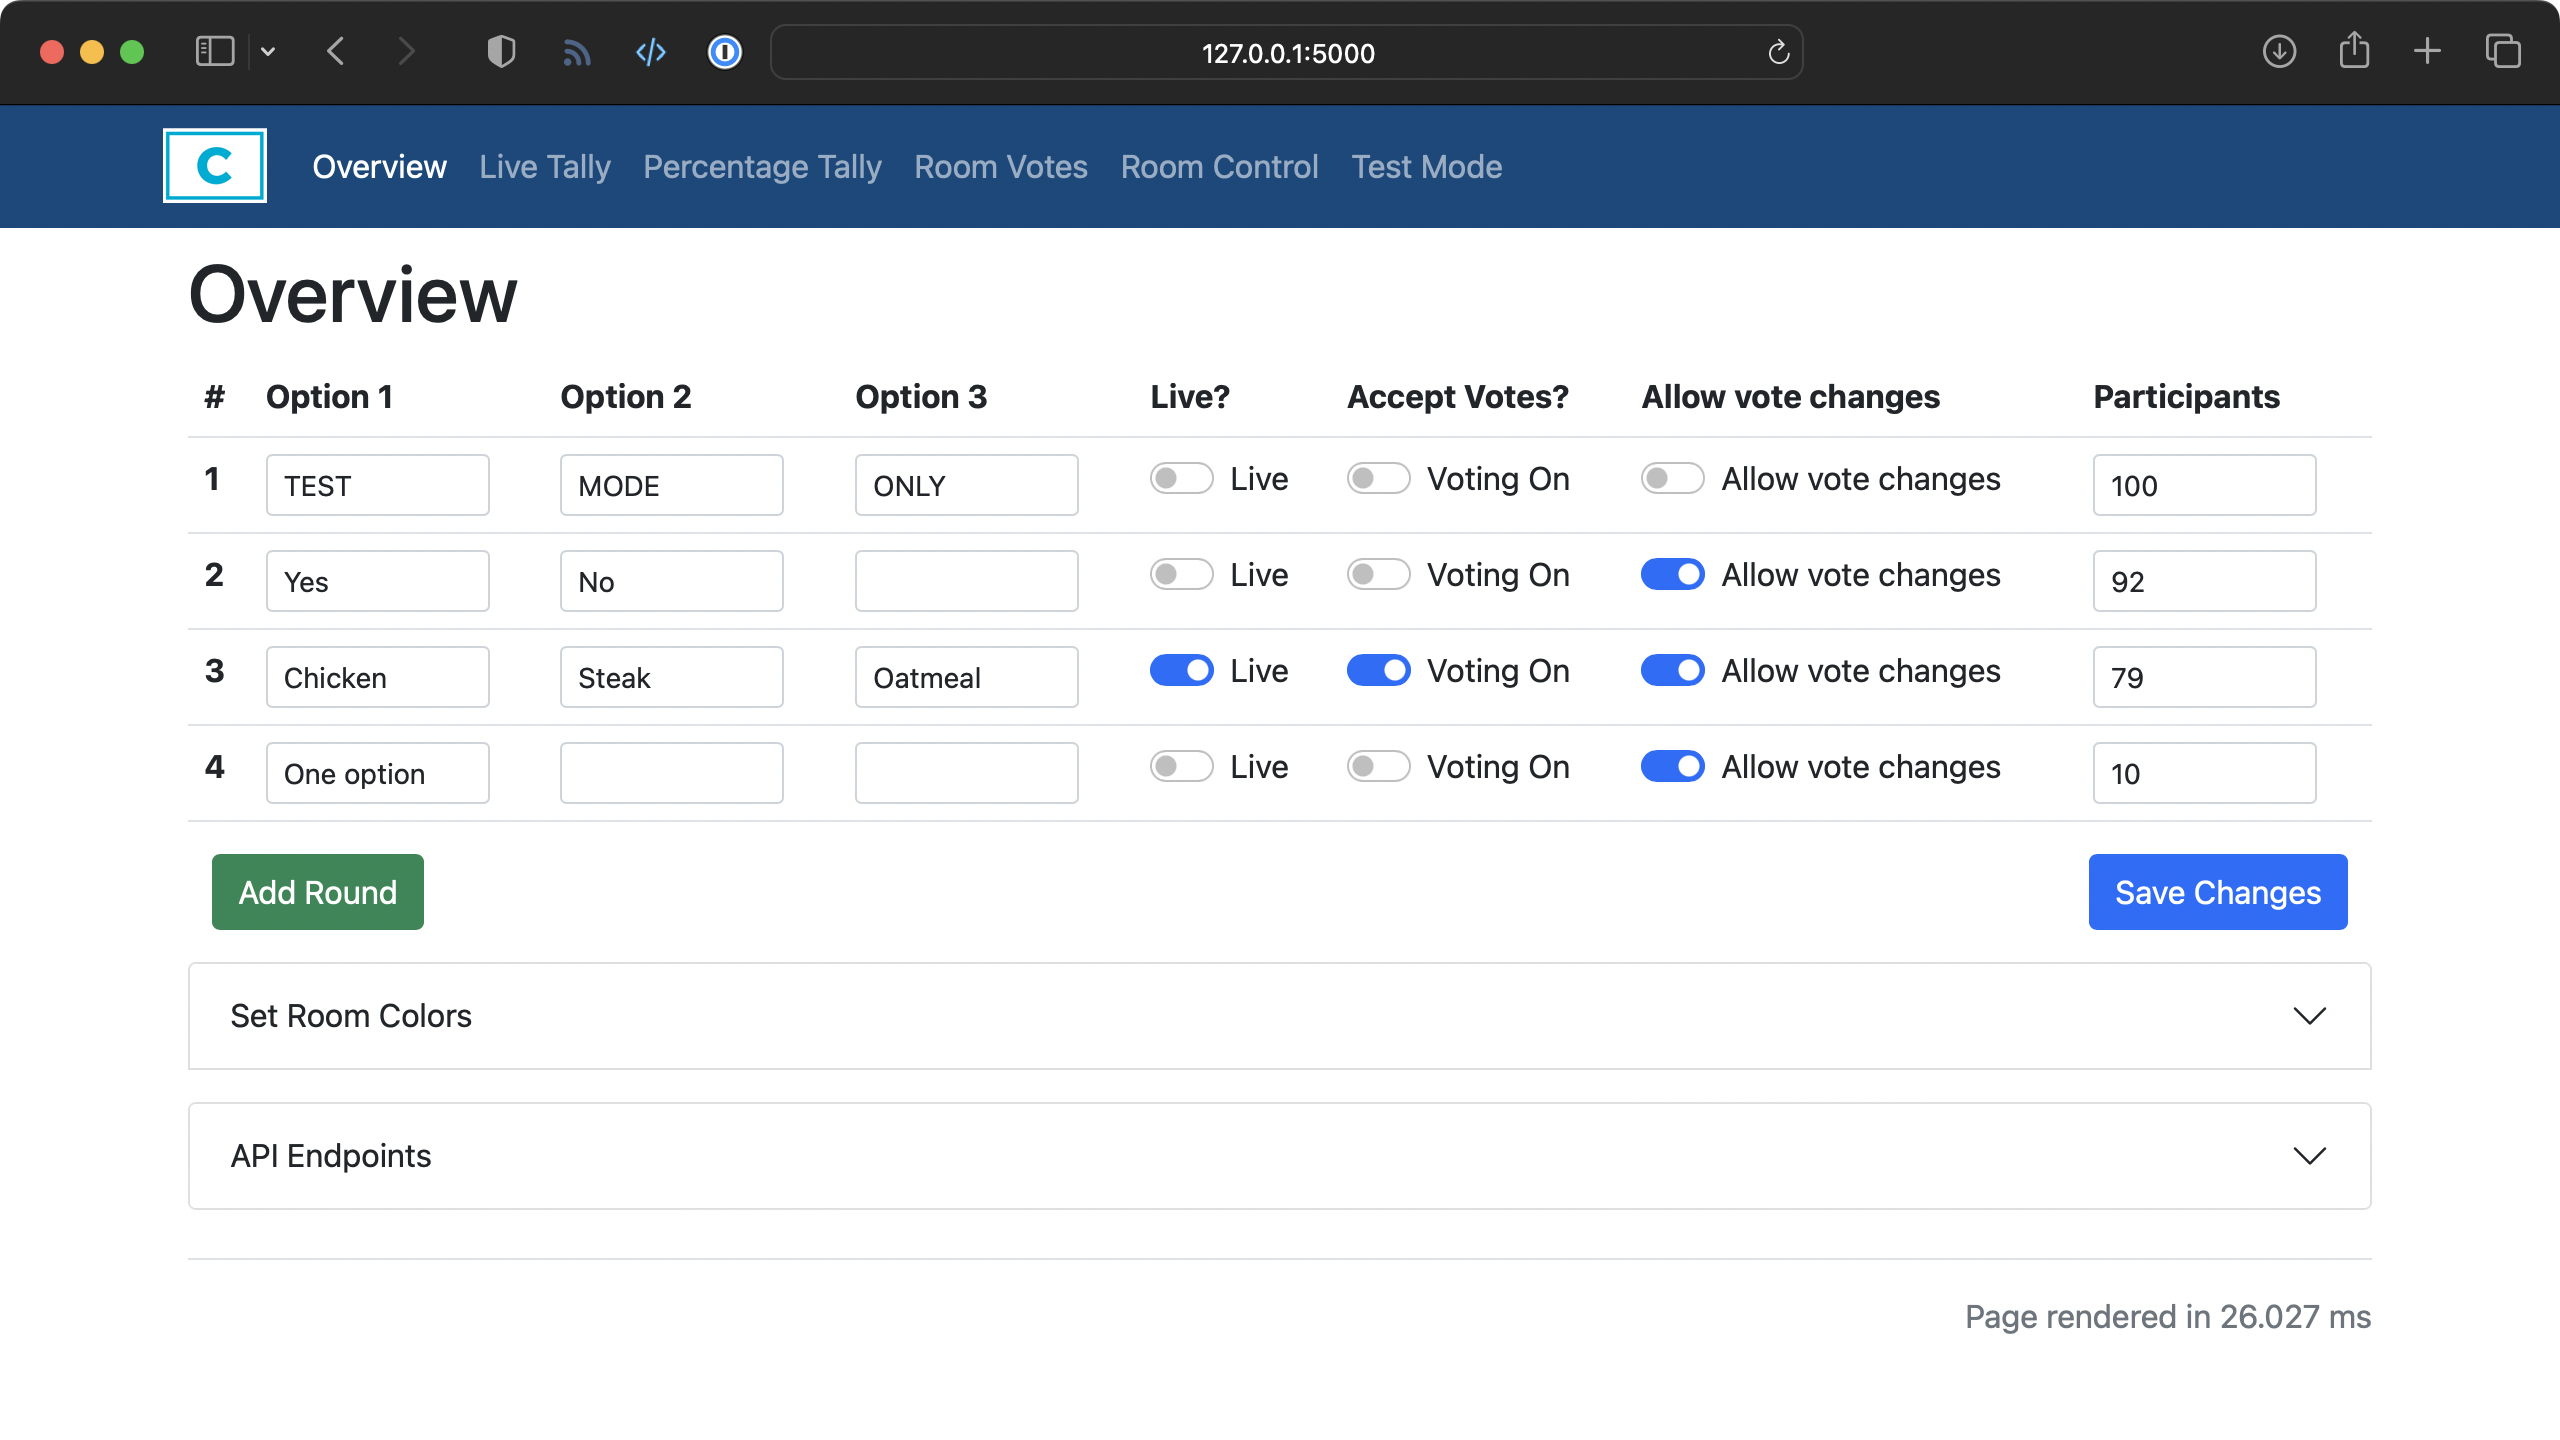The image size is (2560, 1440).
Task: Click the Live Tally navigation tab
Action: coord(545,165)
